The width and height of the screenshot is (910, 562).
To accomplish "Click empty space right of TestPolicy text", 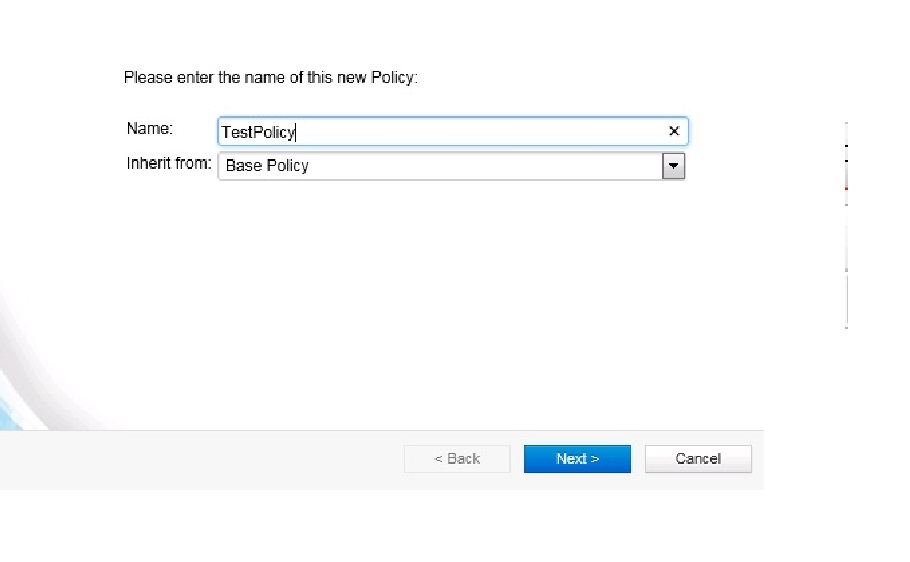I will pos(480,132).
